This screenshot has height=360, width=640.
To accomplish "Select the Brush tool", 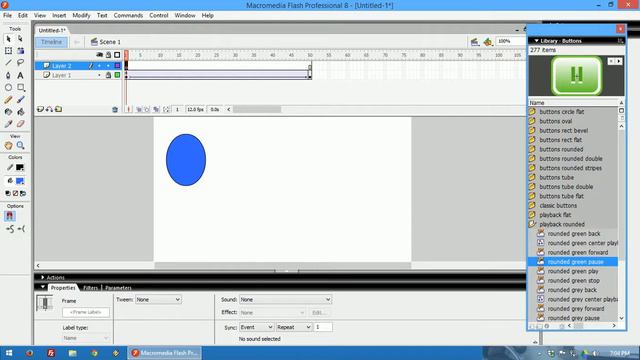I will click(x=20, y=100).
